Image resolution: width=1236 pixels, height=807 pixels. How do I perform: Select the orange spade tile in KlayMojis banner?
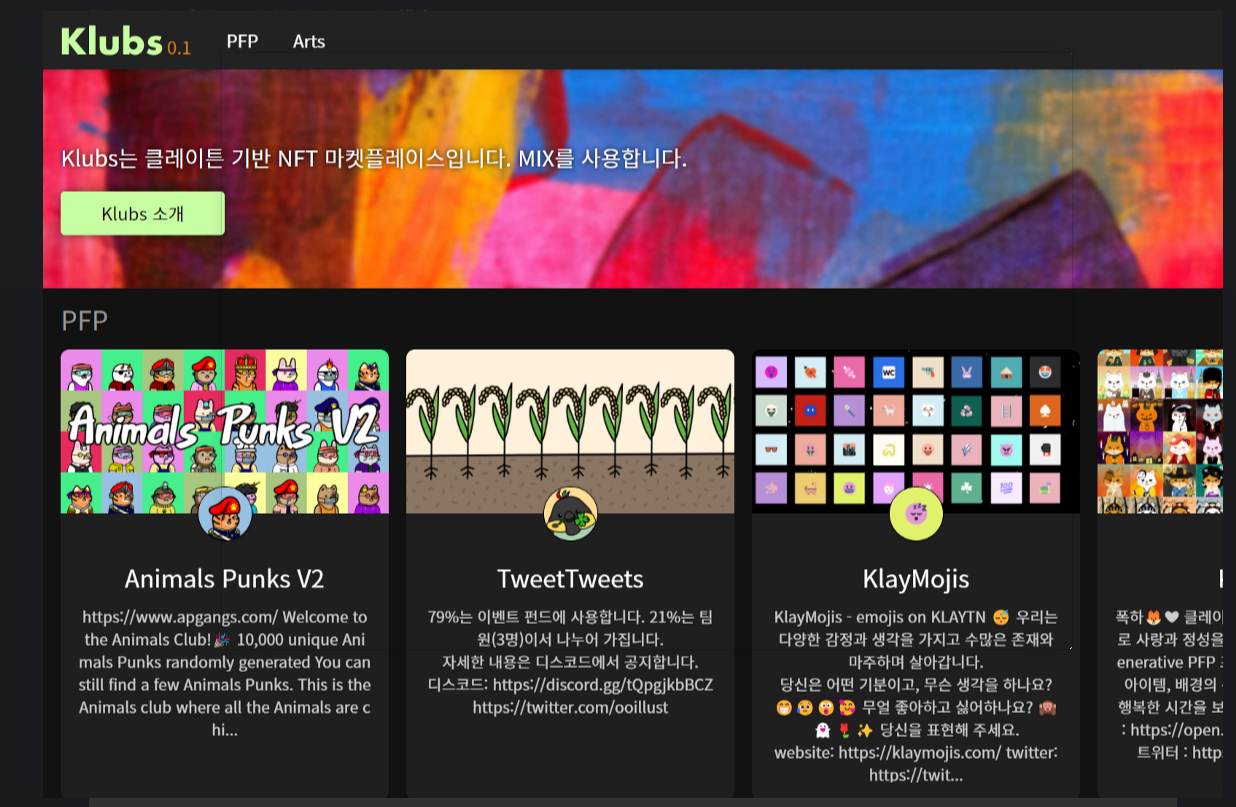pyautogui.click(x=1045, y=411)
